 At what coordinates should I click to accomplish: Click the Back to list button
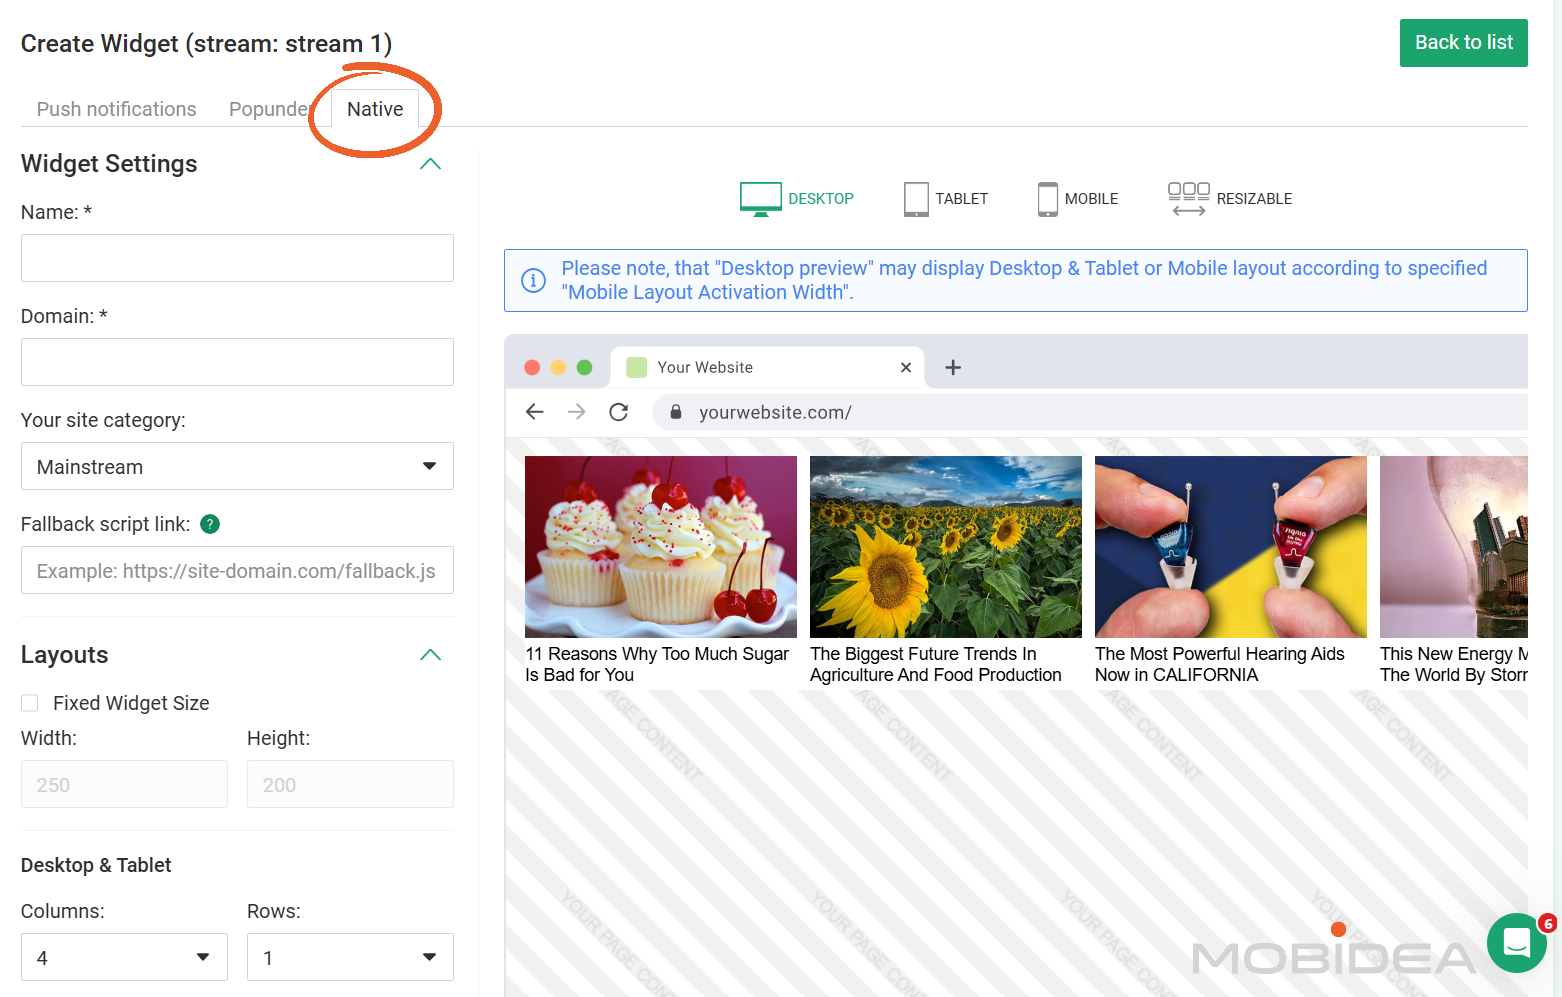[x=1464, y=43]
